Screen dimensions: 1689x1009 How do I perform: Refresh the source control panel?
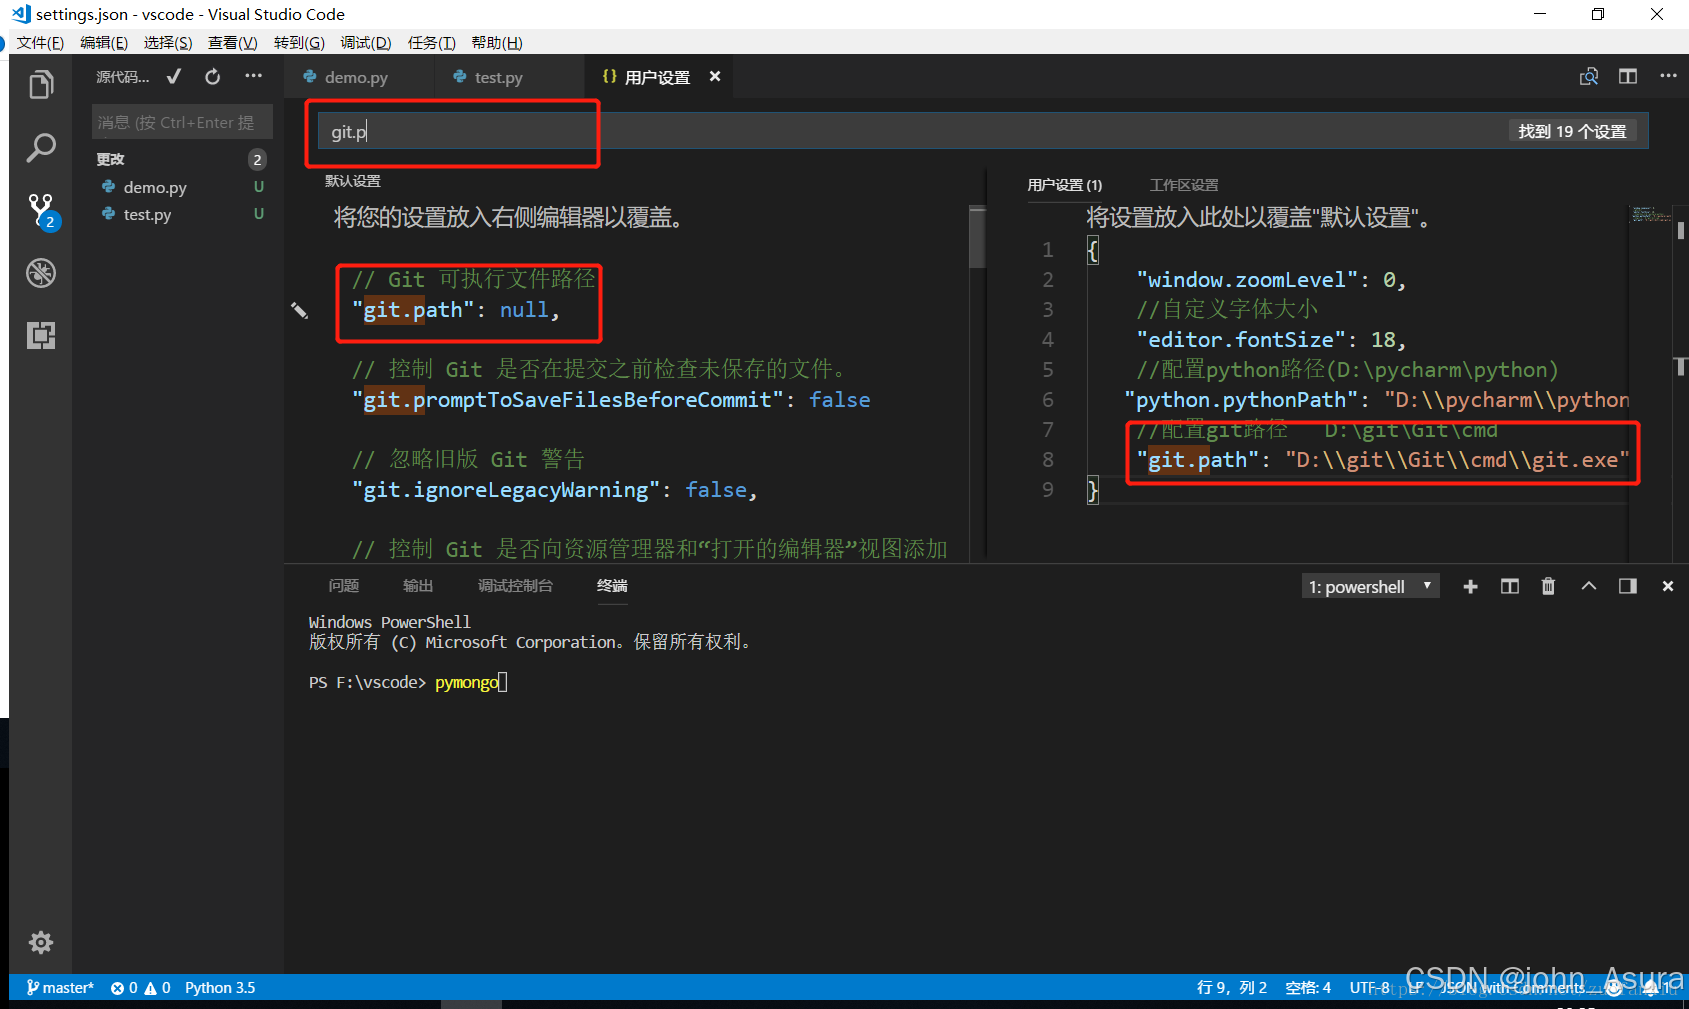[x=213, y=77]
